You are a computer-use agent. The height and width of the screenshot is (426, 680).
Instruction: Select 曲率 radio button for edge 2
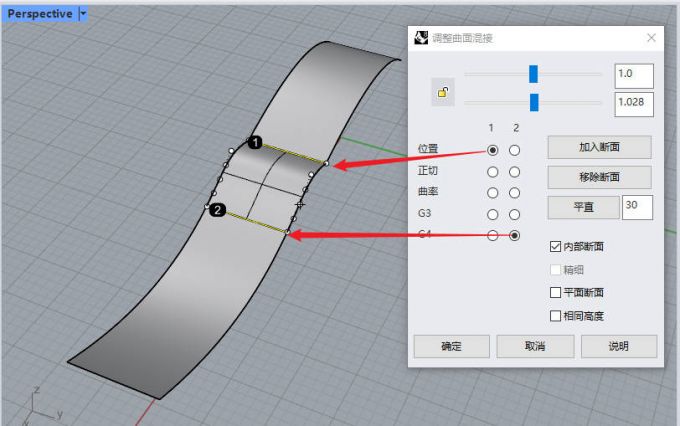(x=514, y=193)
